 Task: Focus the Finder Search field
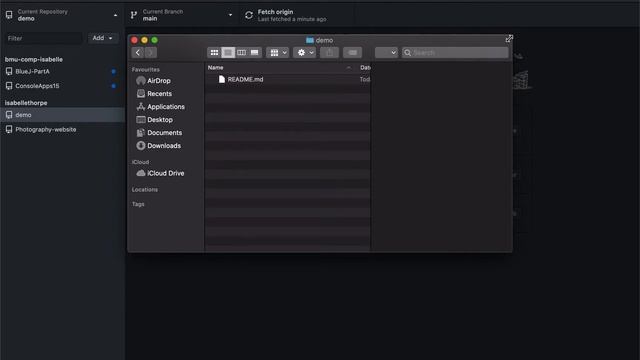455,53
